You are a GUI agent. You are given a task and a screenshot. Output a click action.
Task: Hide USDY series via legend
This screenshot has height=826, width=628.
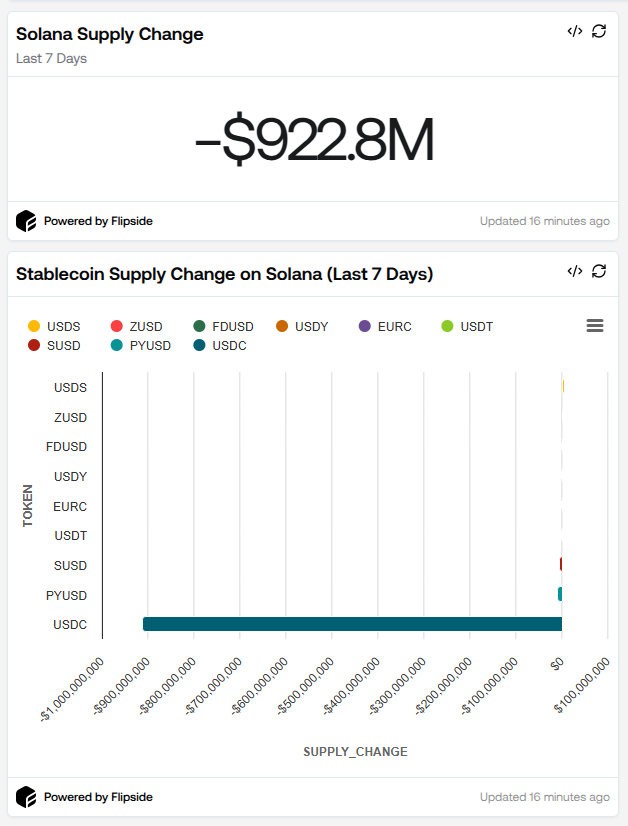[x=305, y=326]
